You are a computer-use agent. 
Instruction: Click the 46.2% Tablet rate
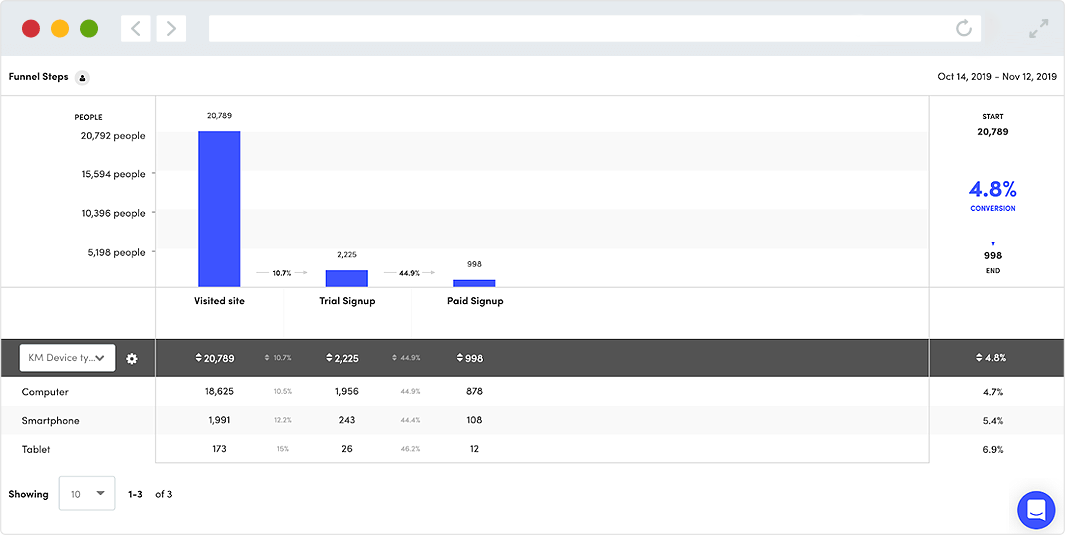pyautogui.click(x=410, y=449)
